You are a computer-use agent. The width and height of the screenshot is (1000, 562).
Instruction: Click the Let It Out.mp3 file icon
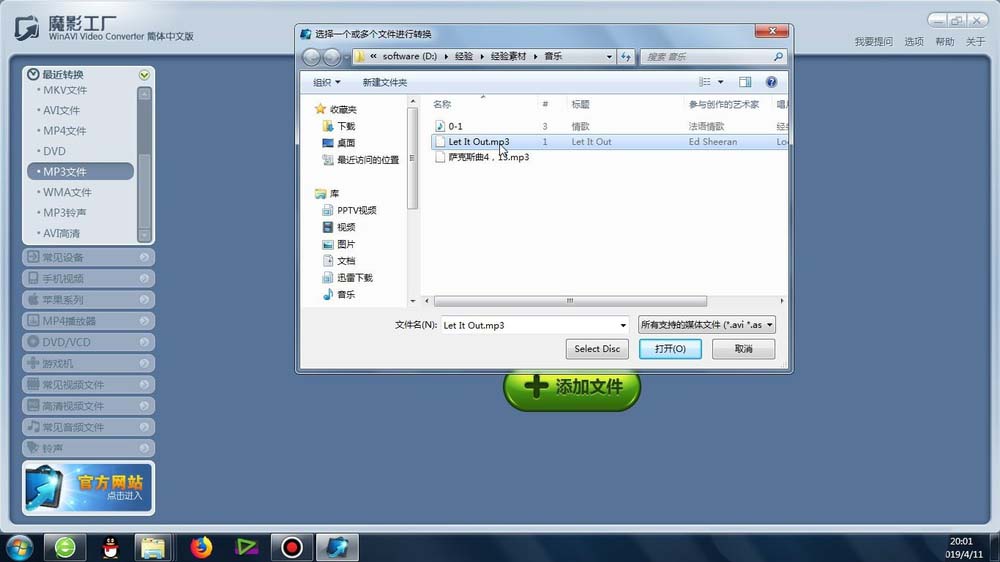(439, 142)
